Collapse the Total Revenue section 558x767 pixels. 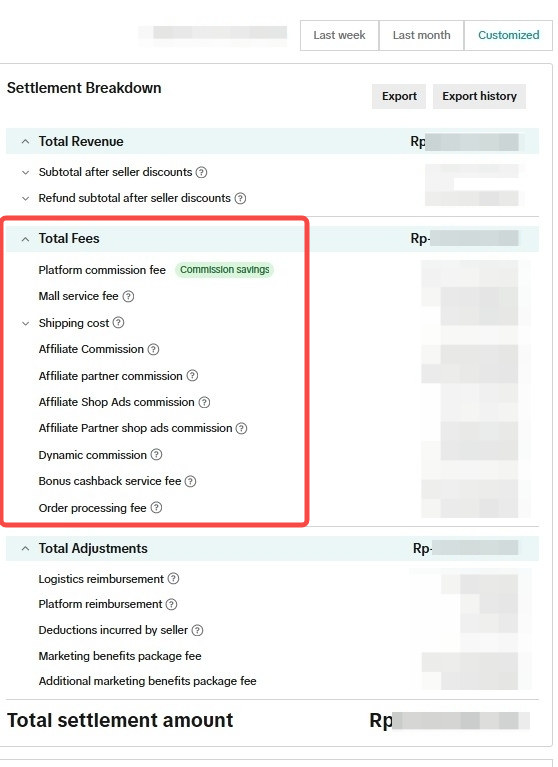pos(25,141)
